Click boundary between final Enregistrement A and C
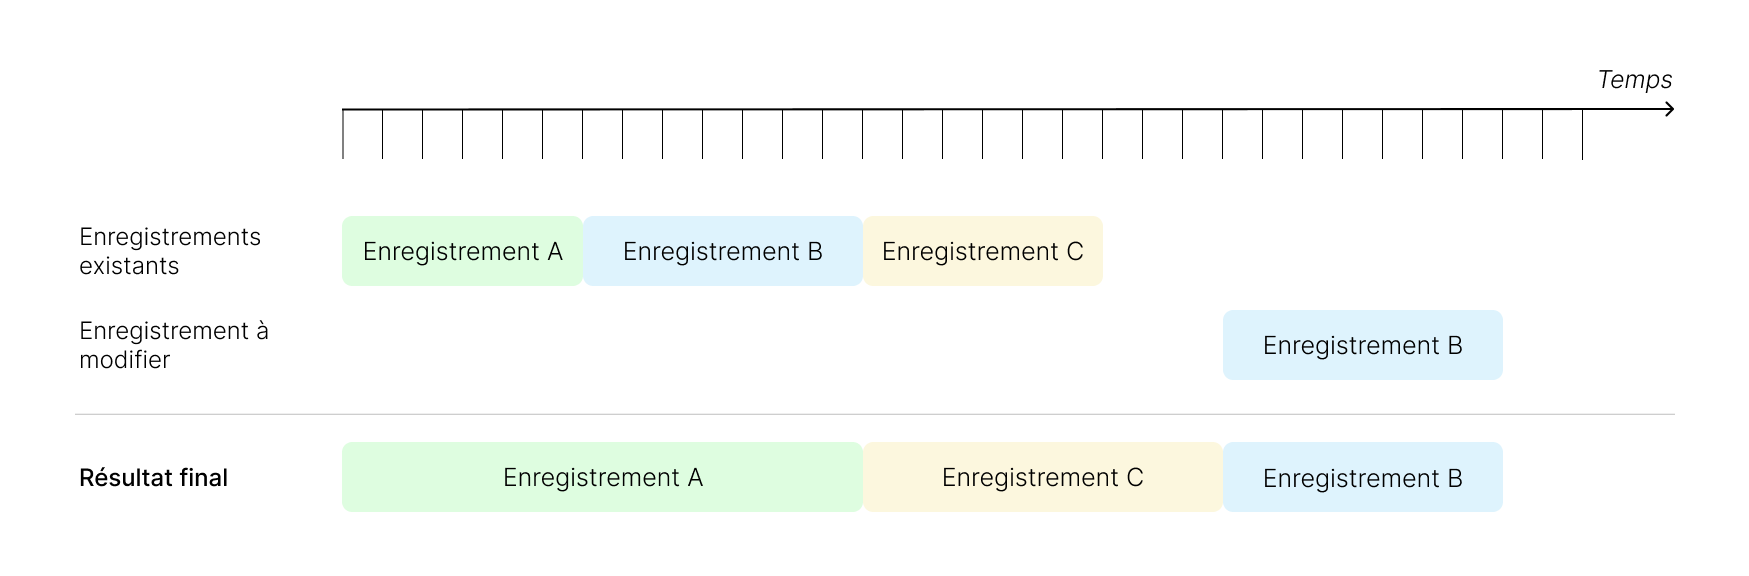This screenshot has height=576, width=1749. pyautogui.click(x=863, y=478)
